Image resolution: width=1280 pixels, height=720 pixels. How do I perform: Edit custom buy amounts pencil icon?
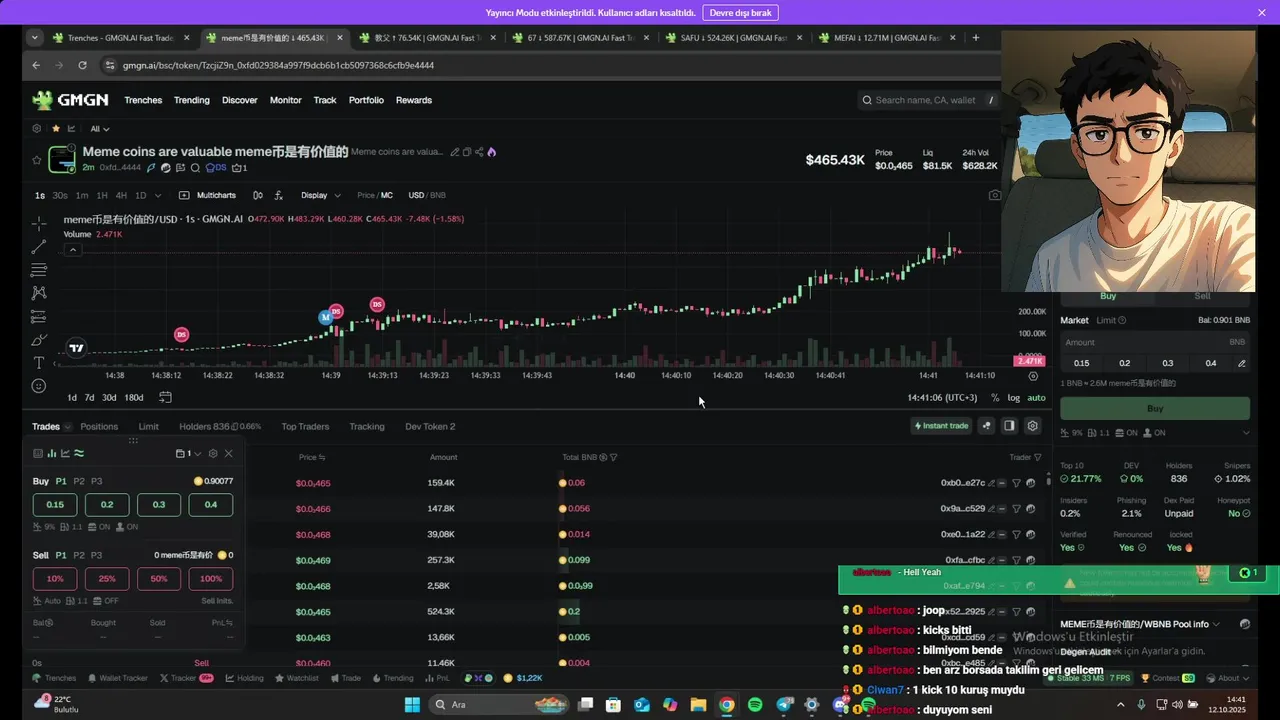1242,363
